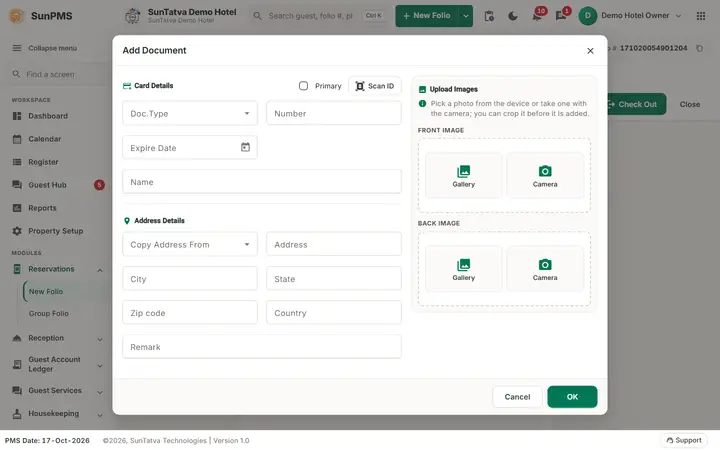Click the Address input field

[334, 244]
